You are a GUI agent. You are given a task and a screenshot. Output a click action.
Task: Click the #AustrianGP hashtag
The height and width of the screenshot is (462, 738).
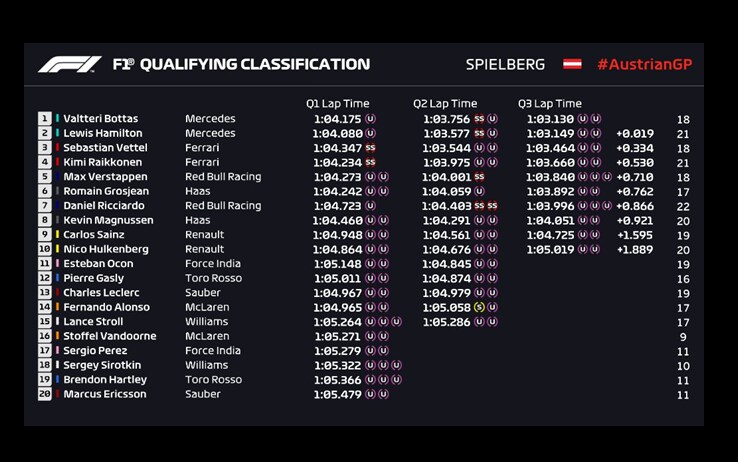[644, 64]
